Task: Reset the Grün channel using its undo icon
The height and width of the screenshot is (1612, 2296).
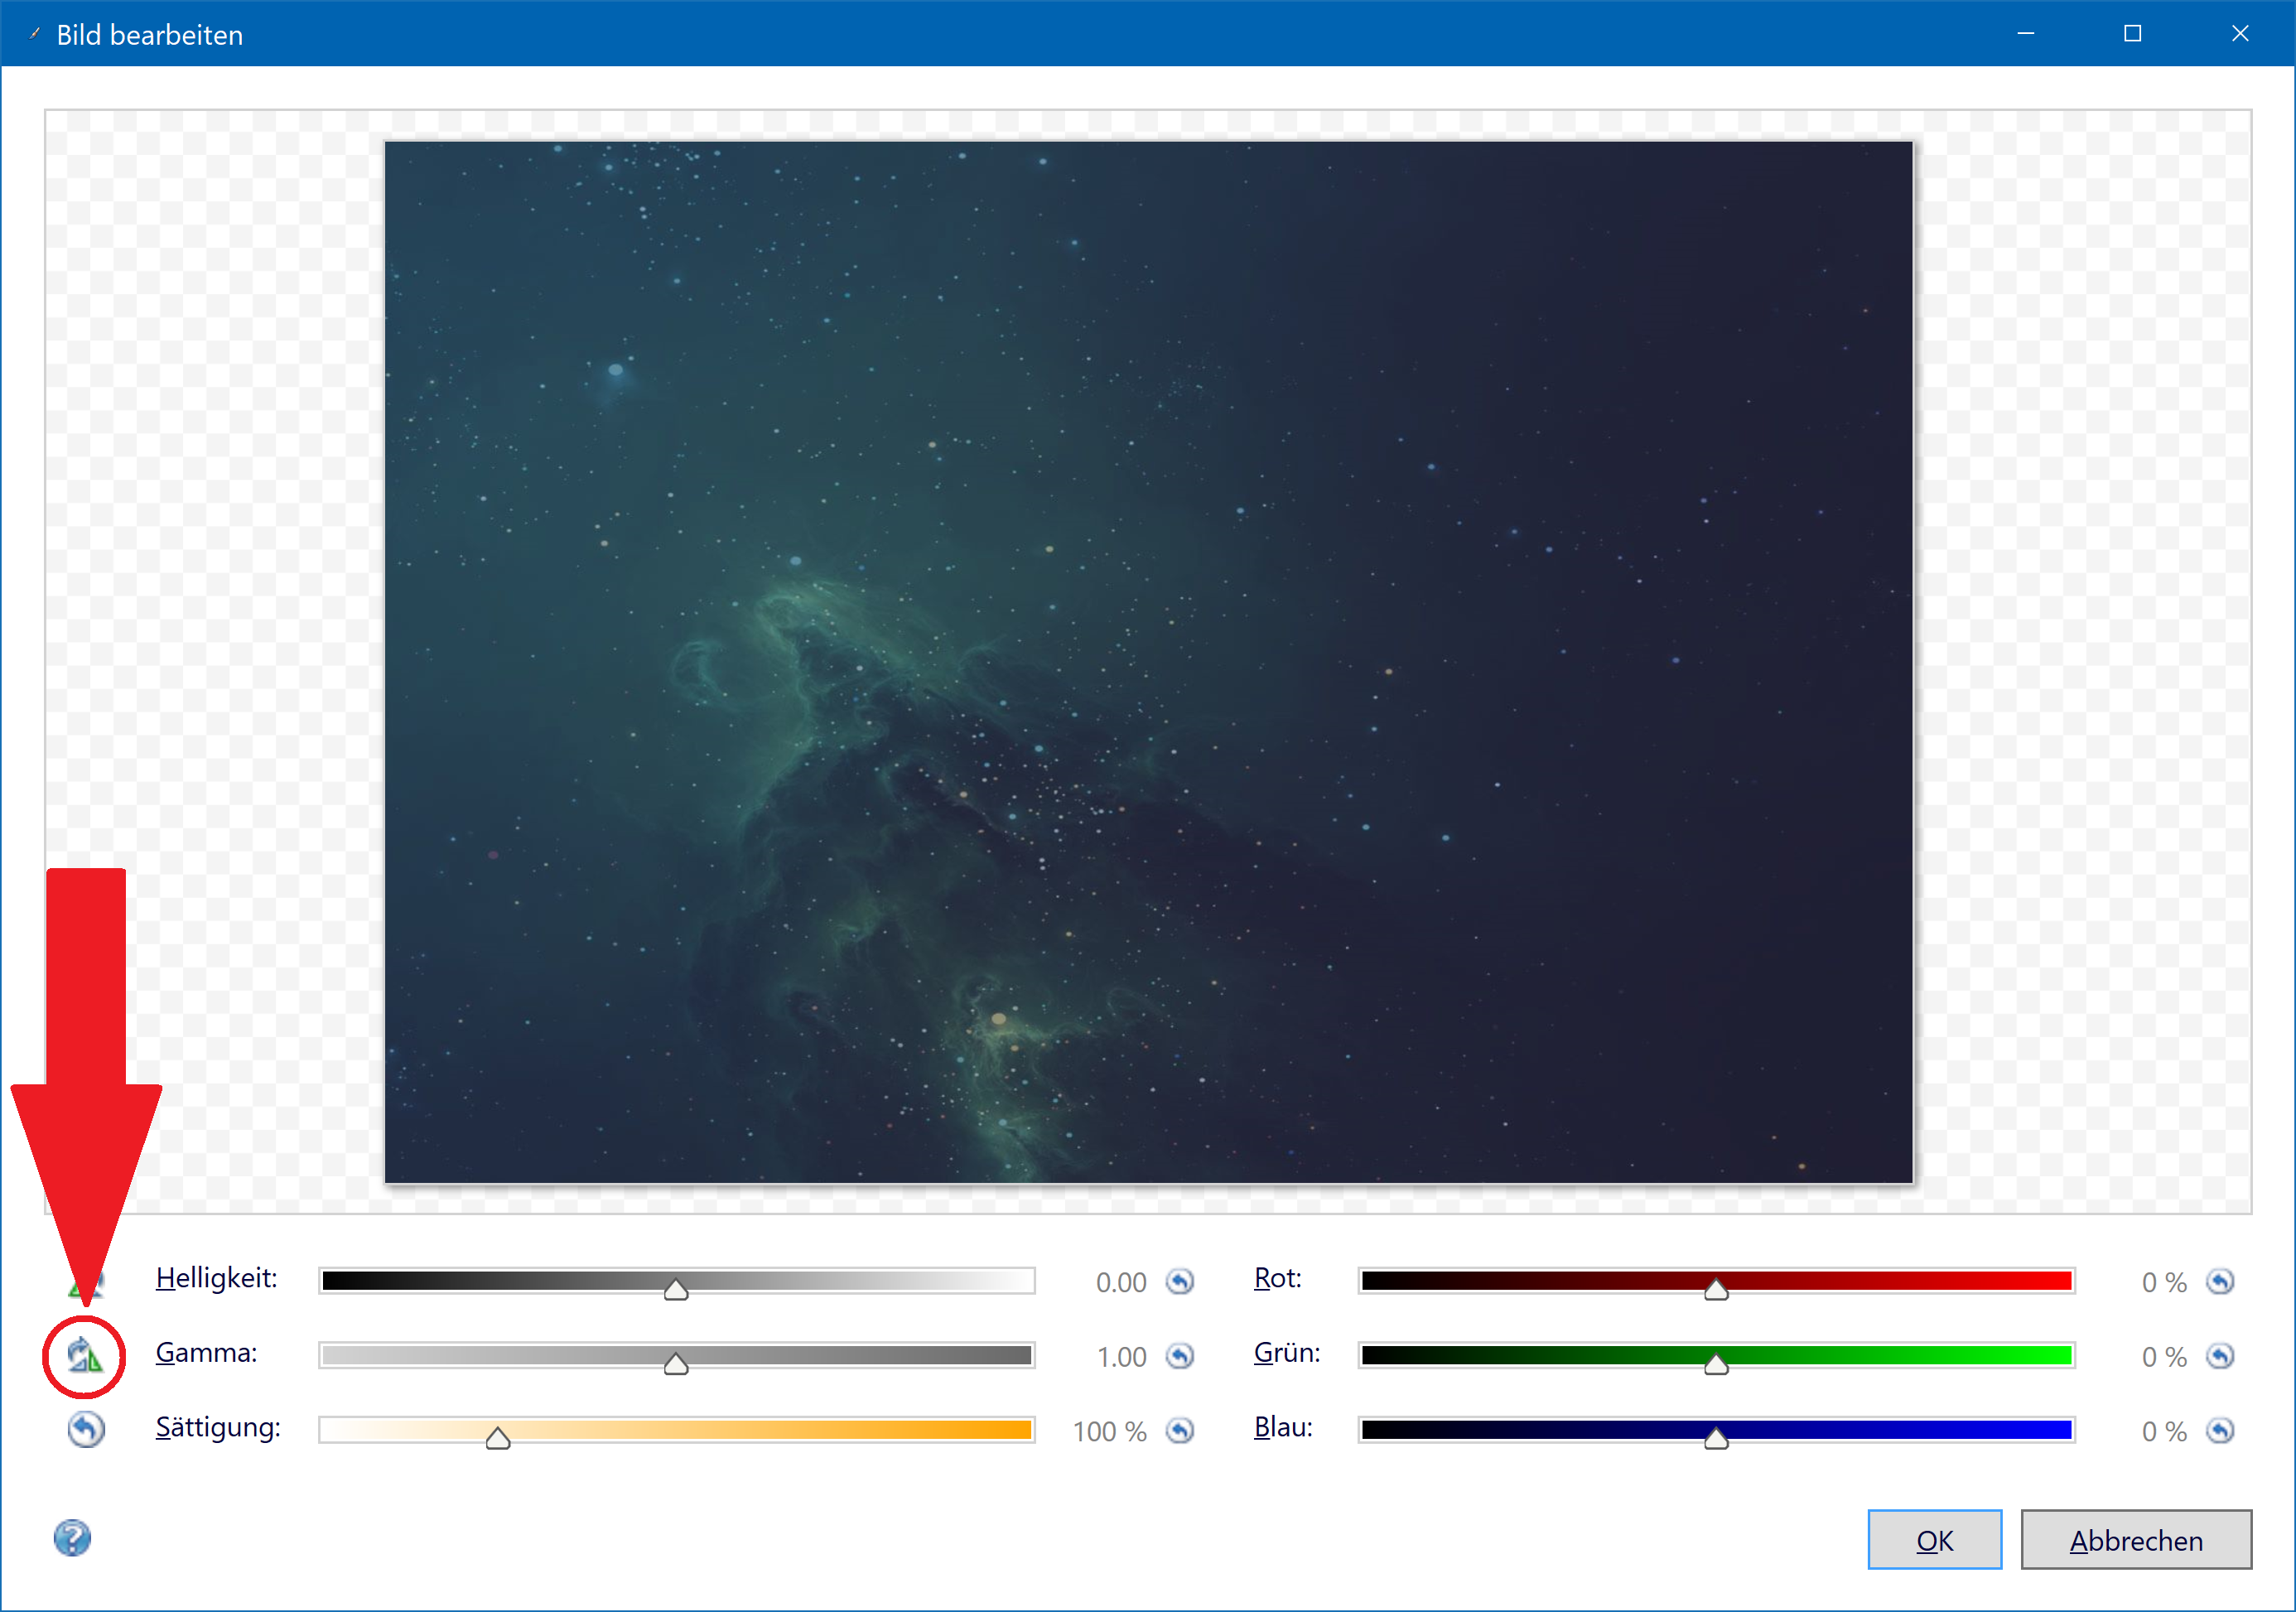Action: point(2220,1356)
